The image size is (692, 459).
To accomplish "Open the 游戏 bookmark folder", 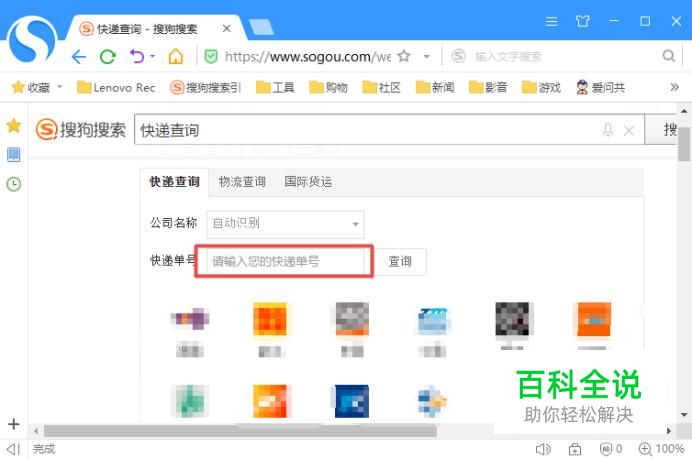I will 541,87.
